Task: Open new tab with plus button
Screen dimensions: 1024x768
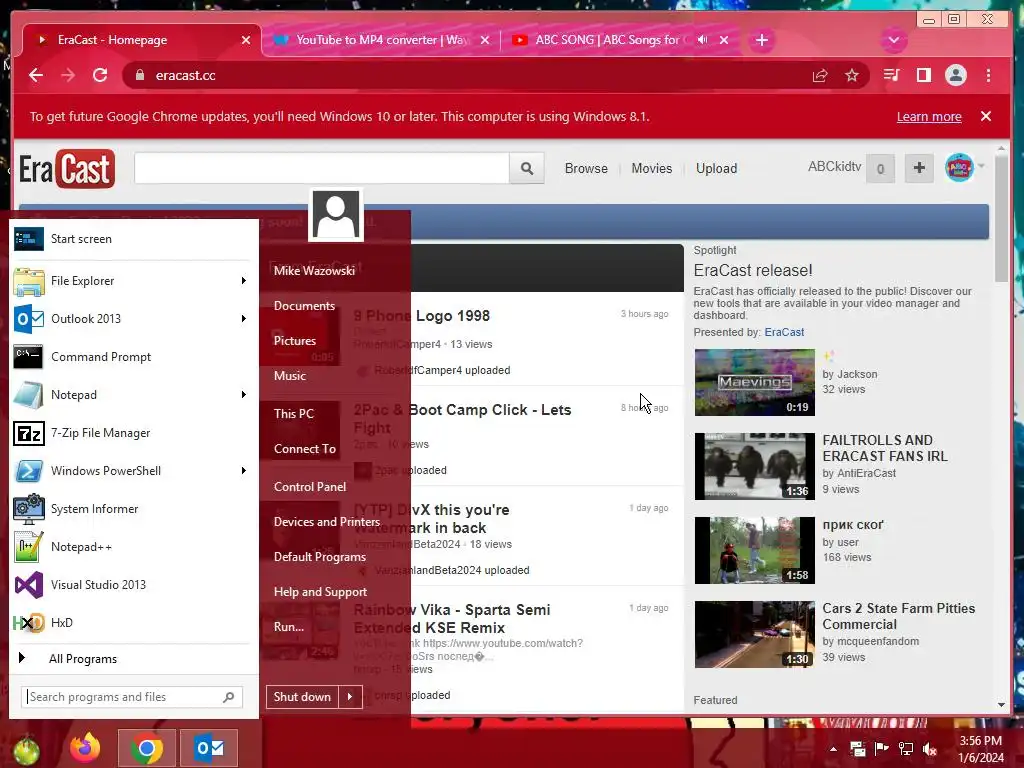Action: pyautogui.click(x=761, y=40)
